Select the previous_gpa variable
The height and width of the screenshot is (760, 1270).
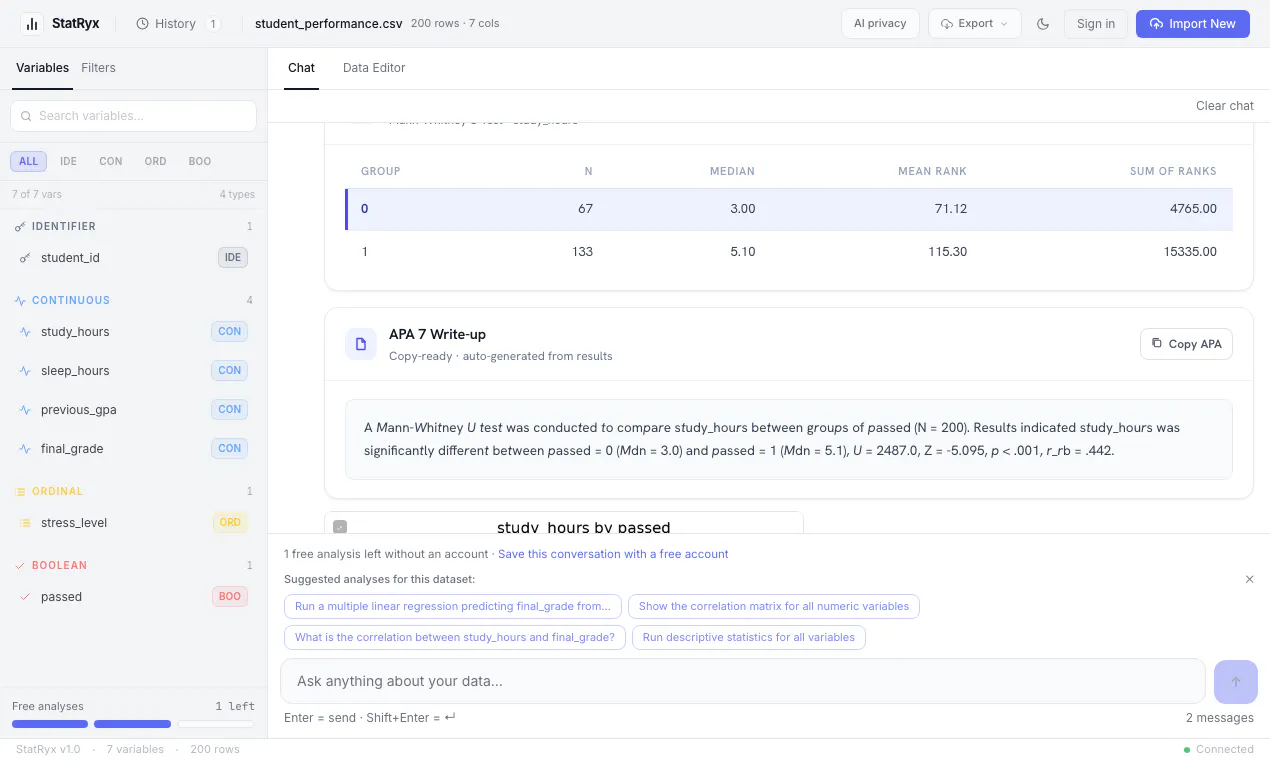(133, 409)
